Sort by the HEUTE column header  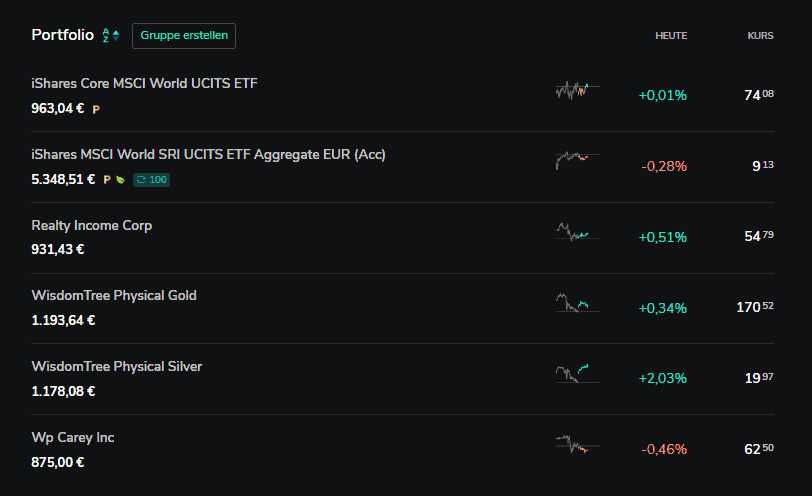pyautogui.click(x=671, y=36)
